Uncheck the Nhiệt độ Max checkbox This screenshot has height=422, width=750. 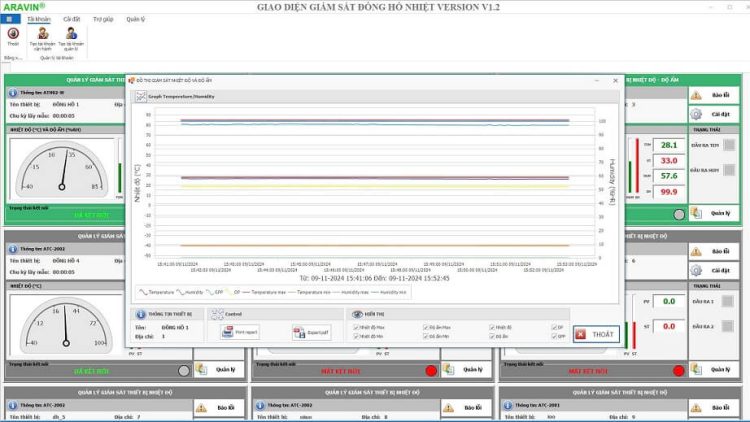click(355, 327)
